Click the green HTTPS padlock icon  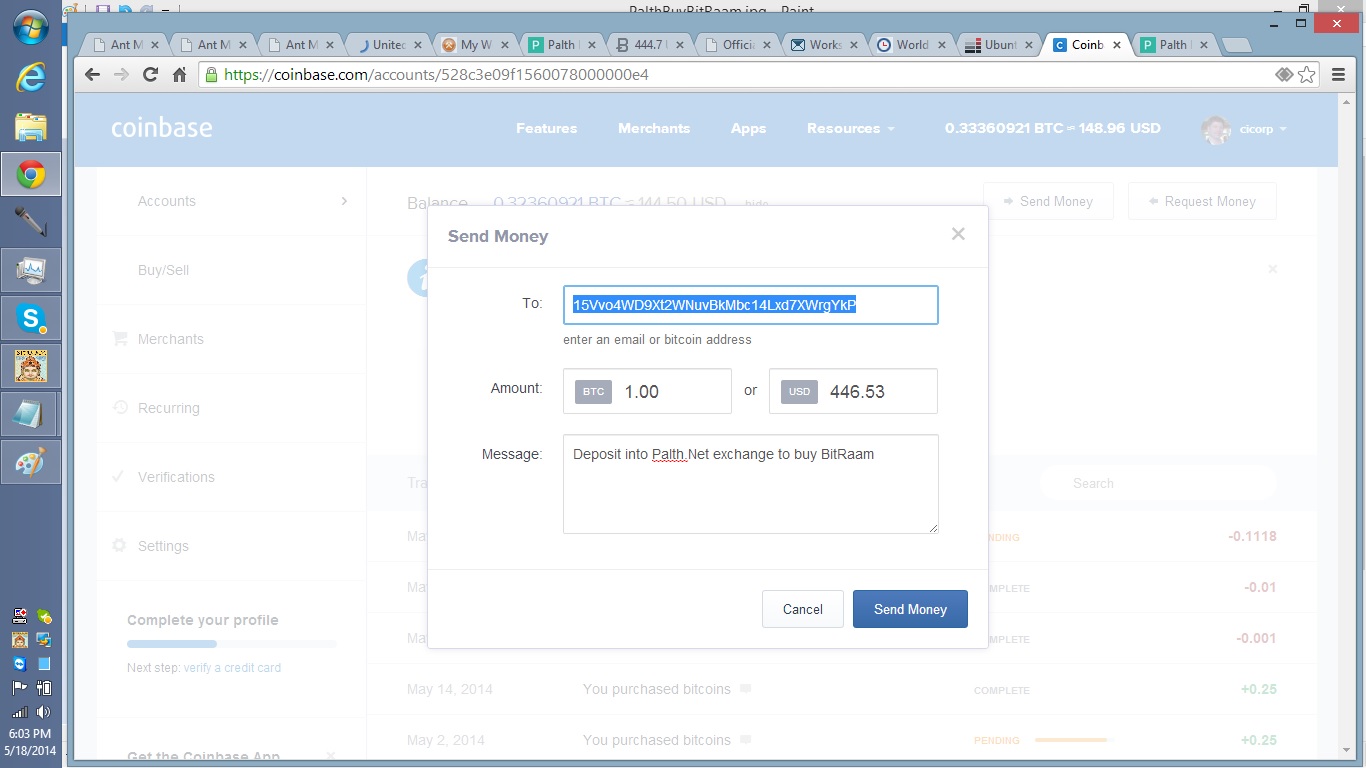211,74
